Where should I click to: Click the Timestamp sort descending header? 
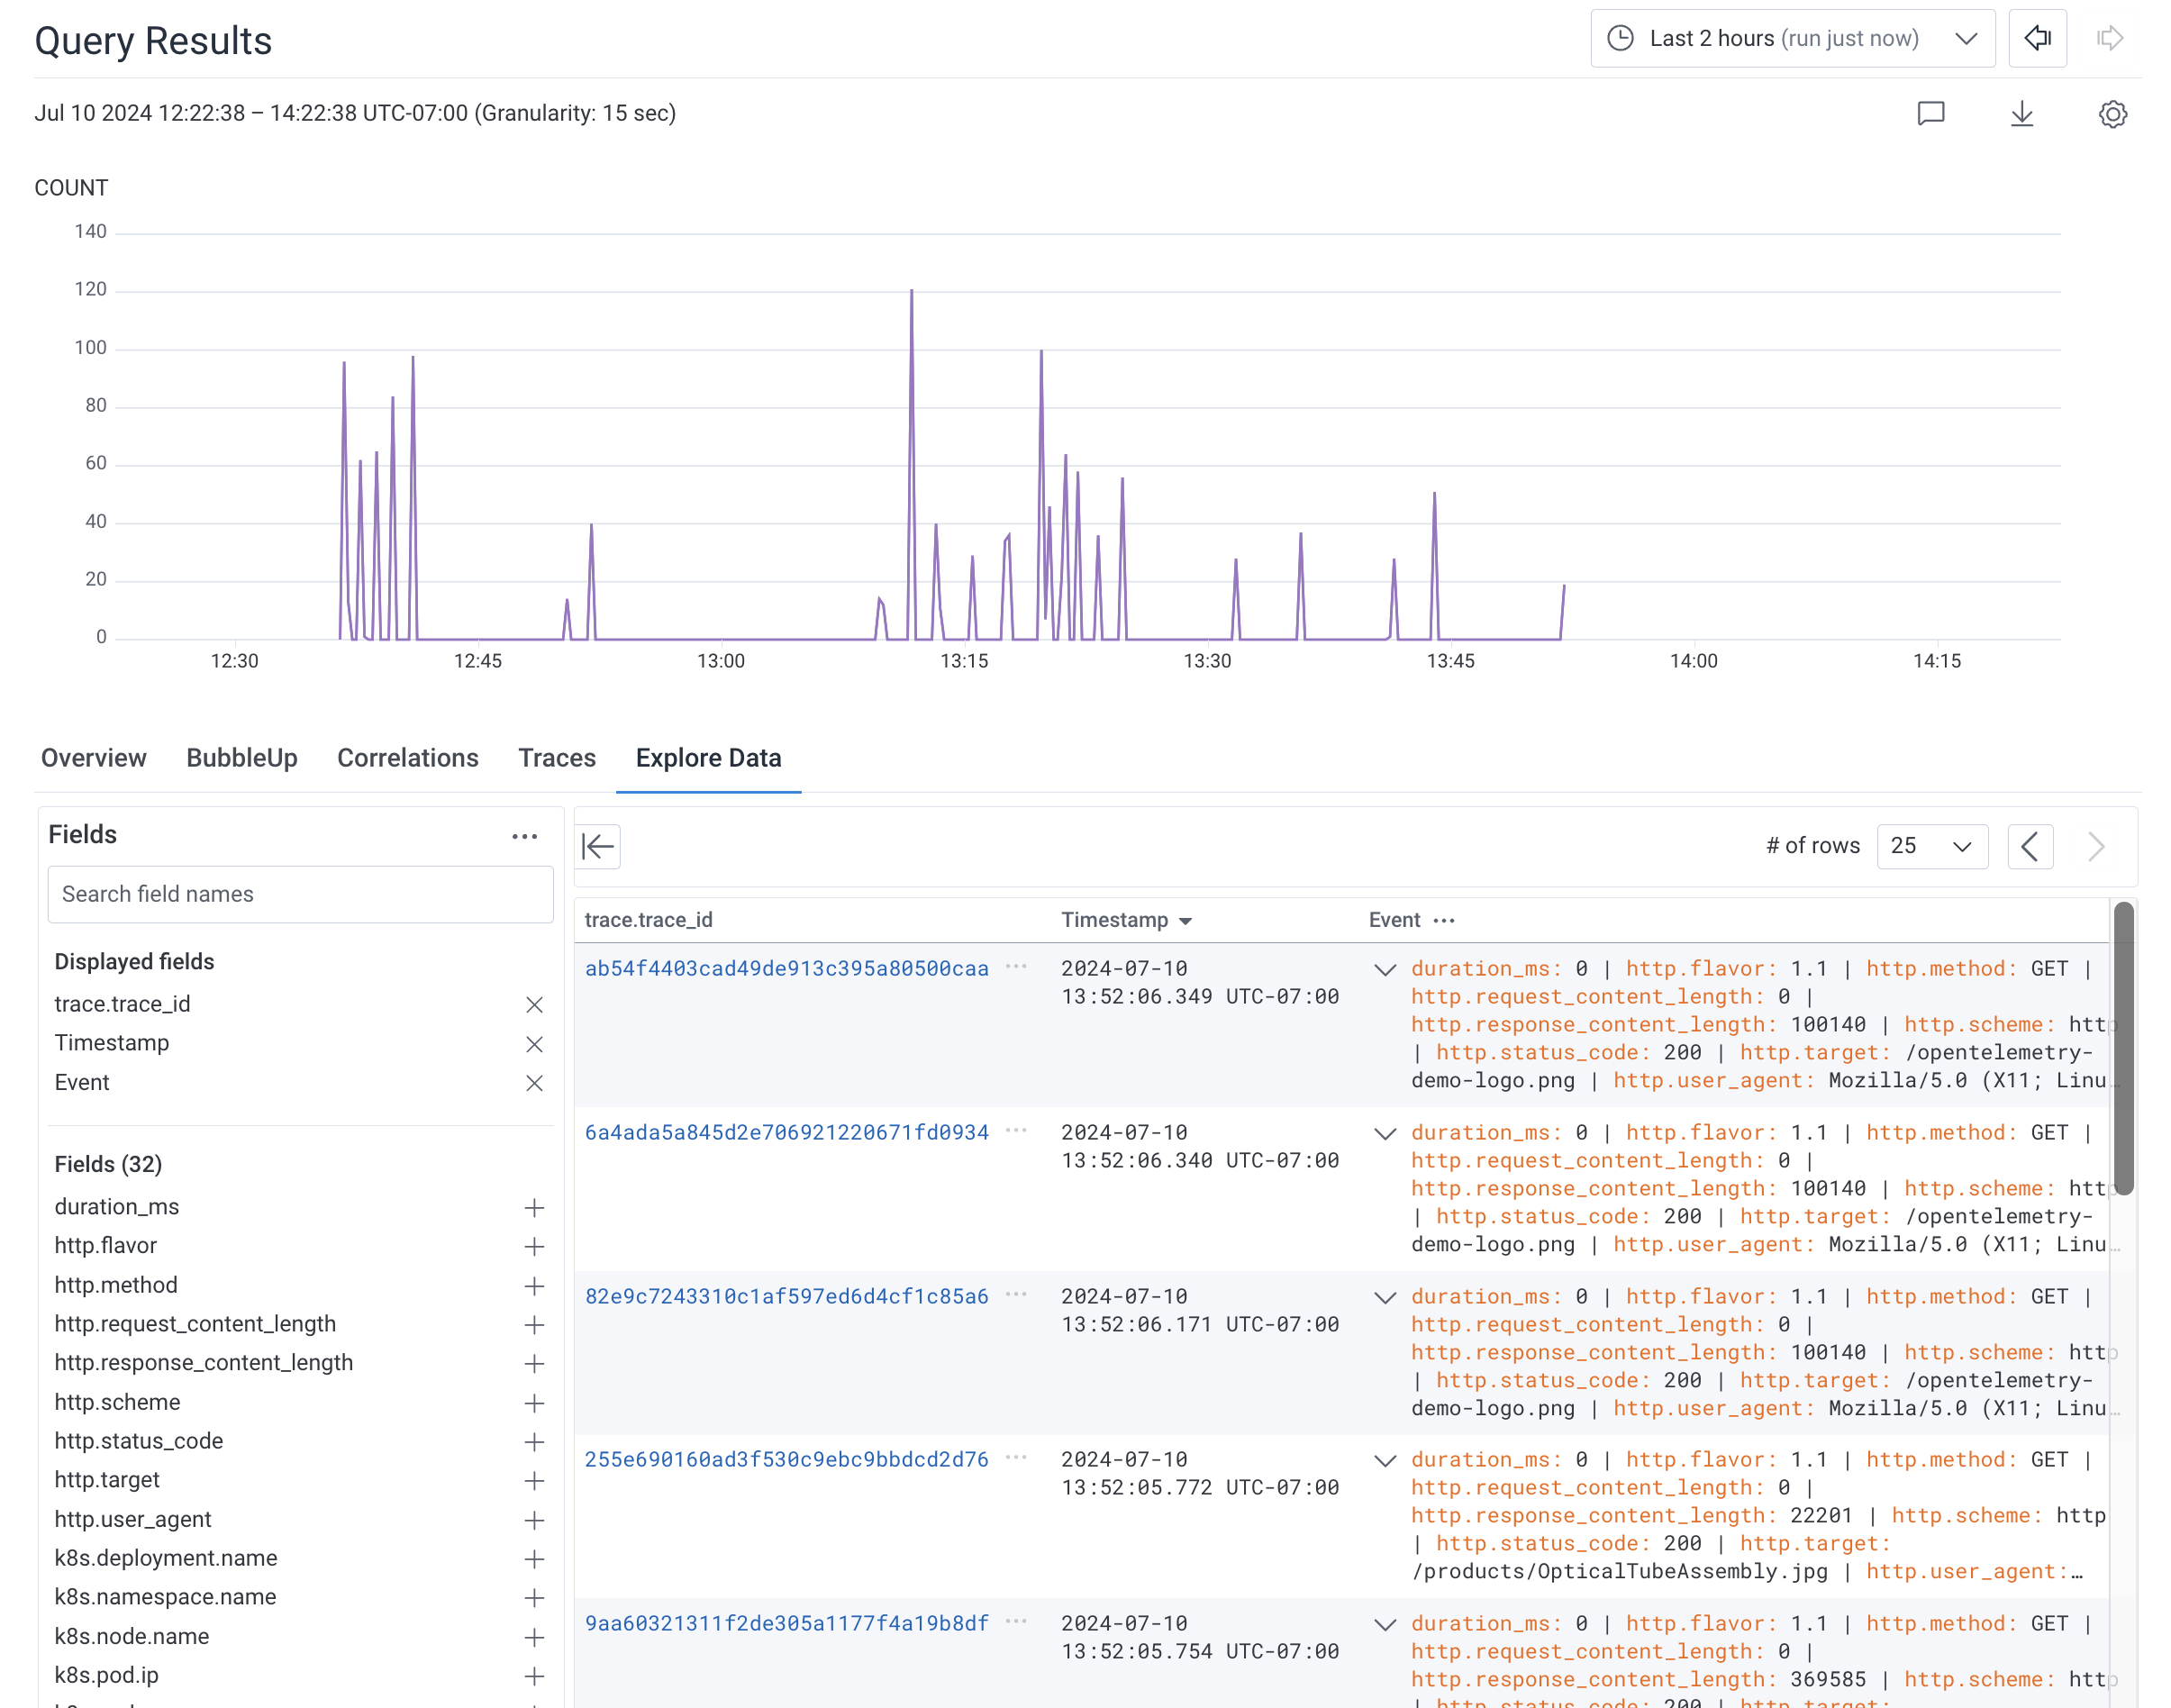[1128, 918]
